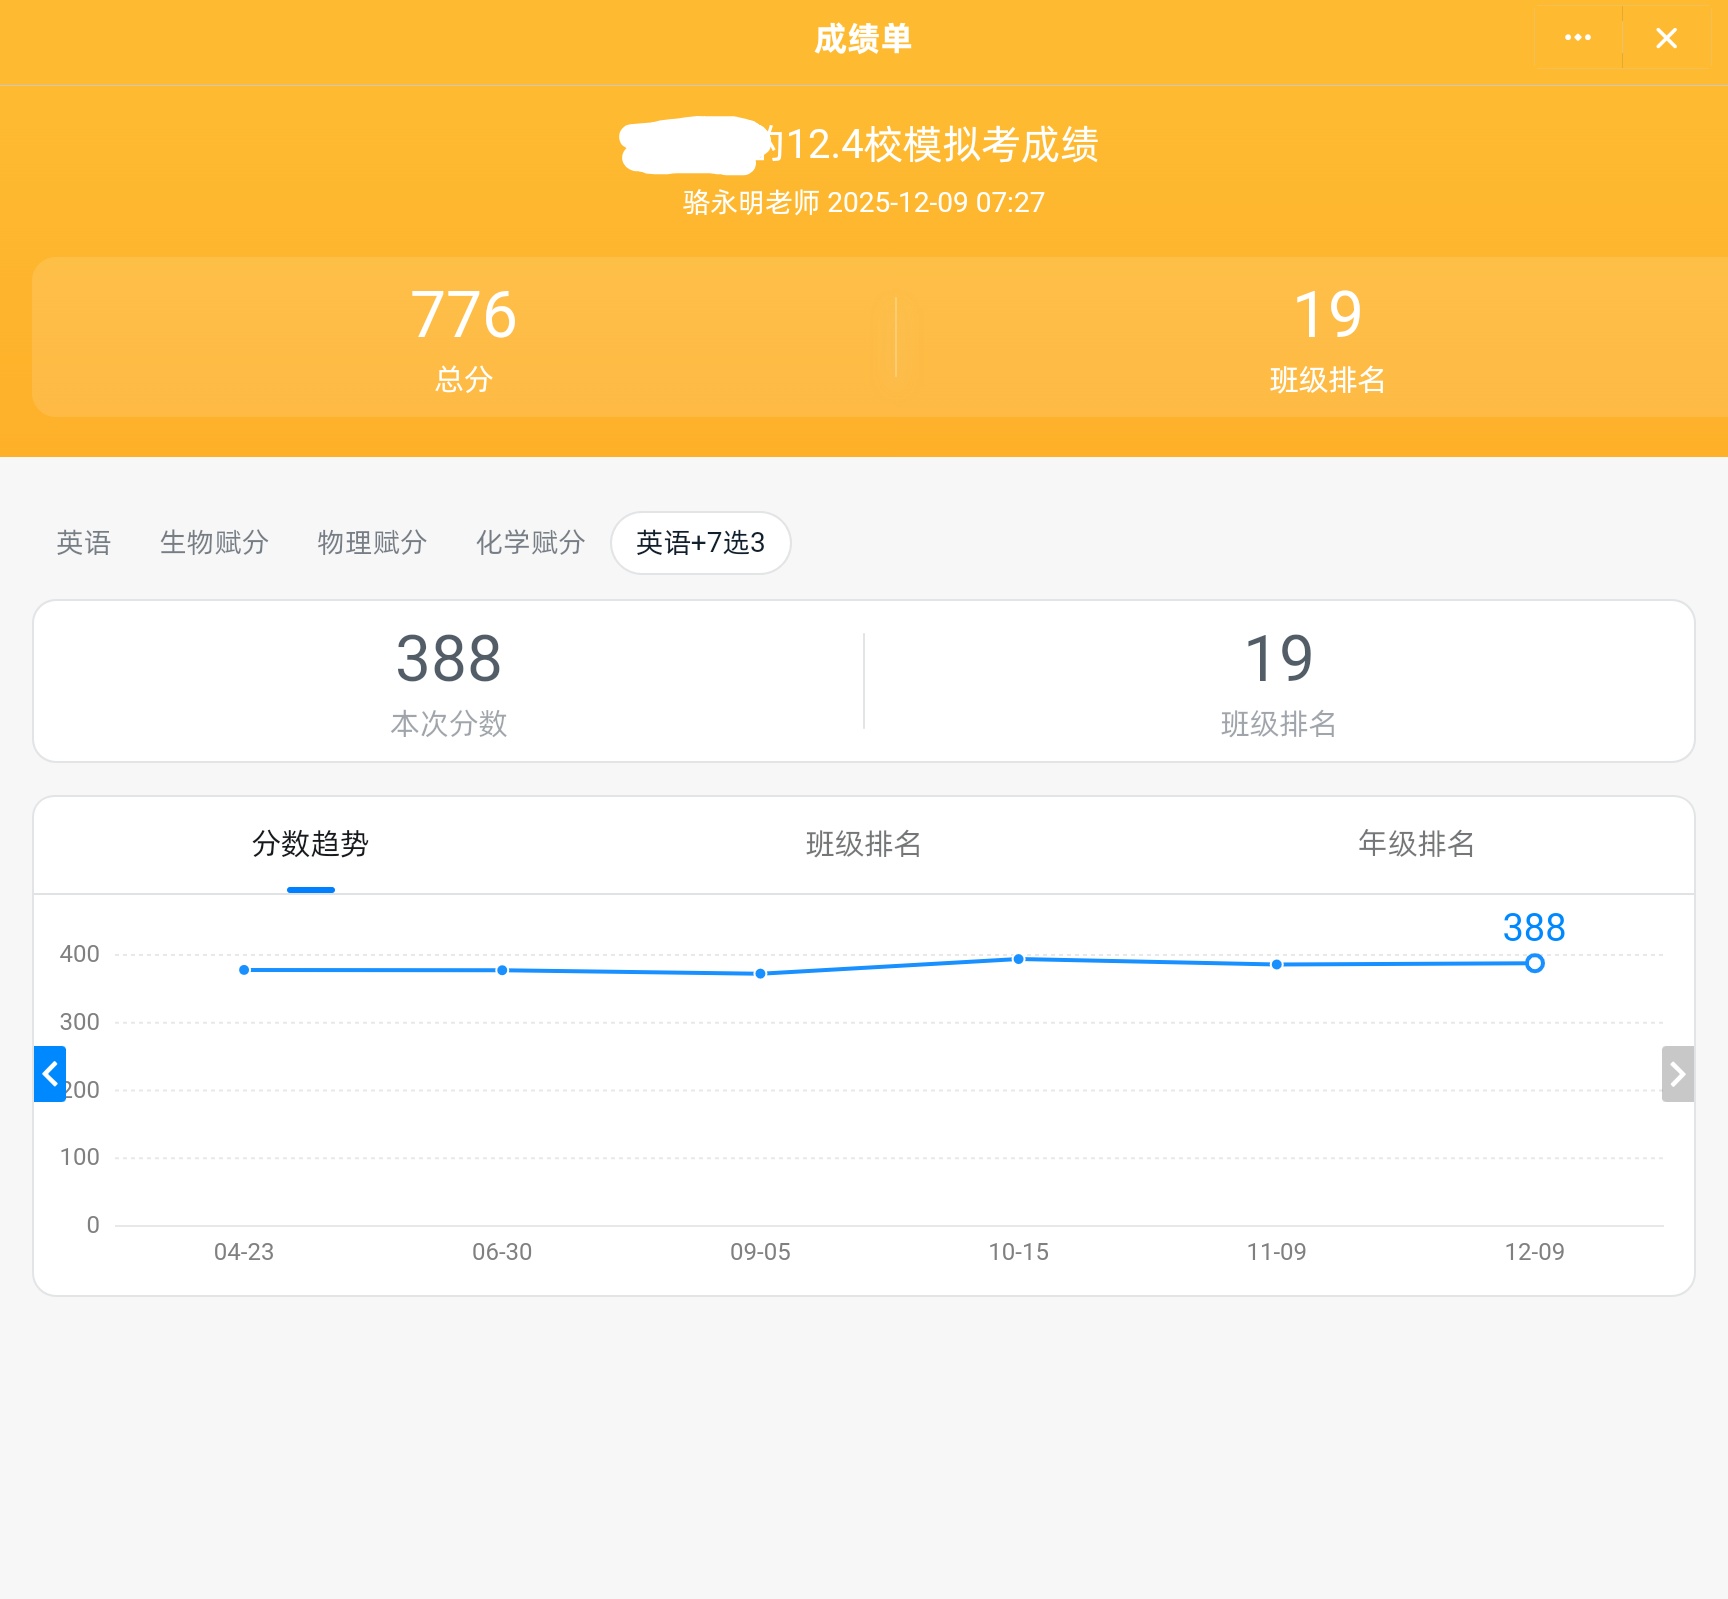
Task: Click the highlighted 12-09 data point
Action: pos(1534,963)
